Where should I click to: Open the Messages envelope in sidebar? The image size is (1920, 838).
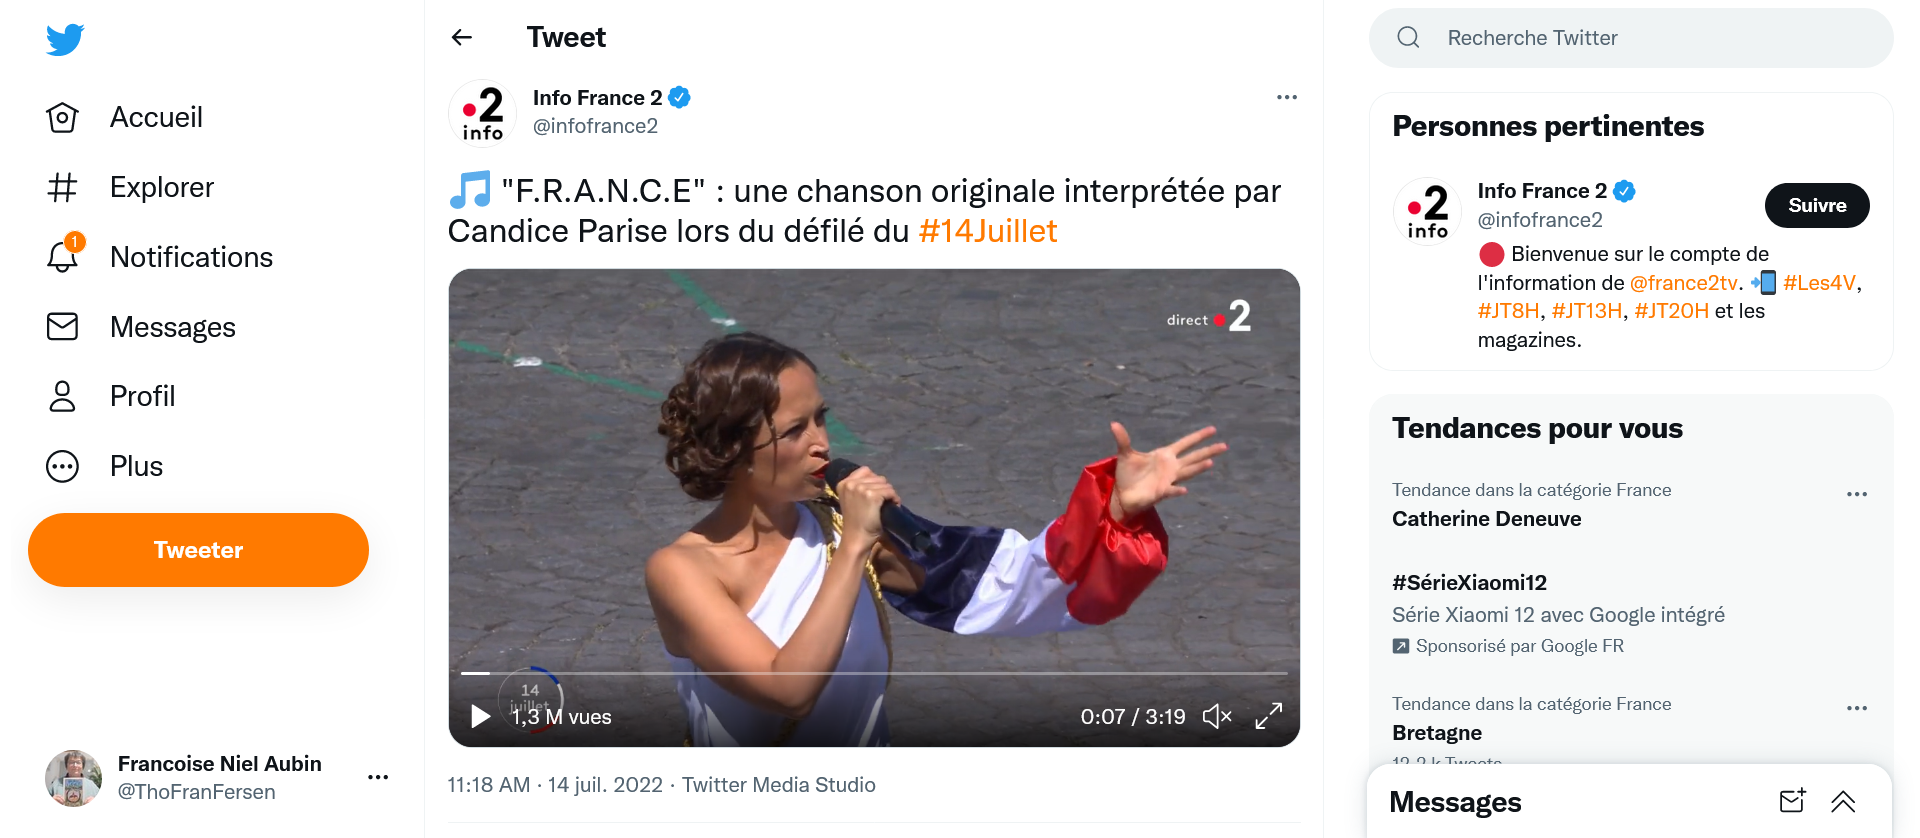pyautogui.click(x=62, y=327)
